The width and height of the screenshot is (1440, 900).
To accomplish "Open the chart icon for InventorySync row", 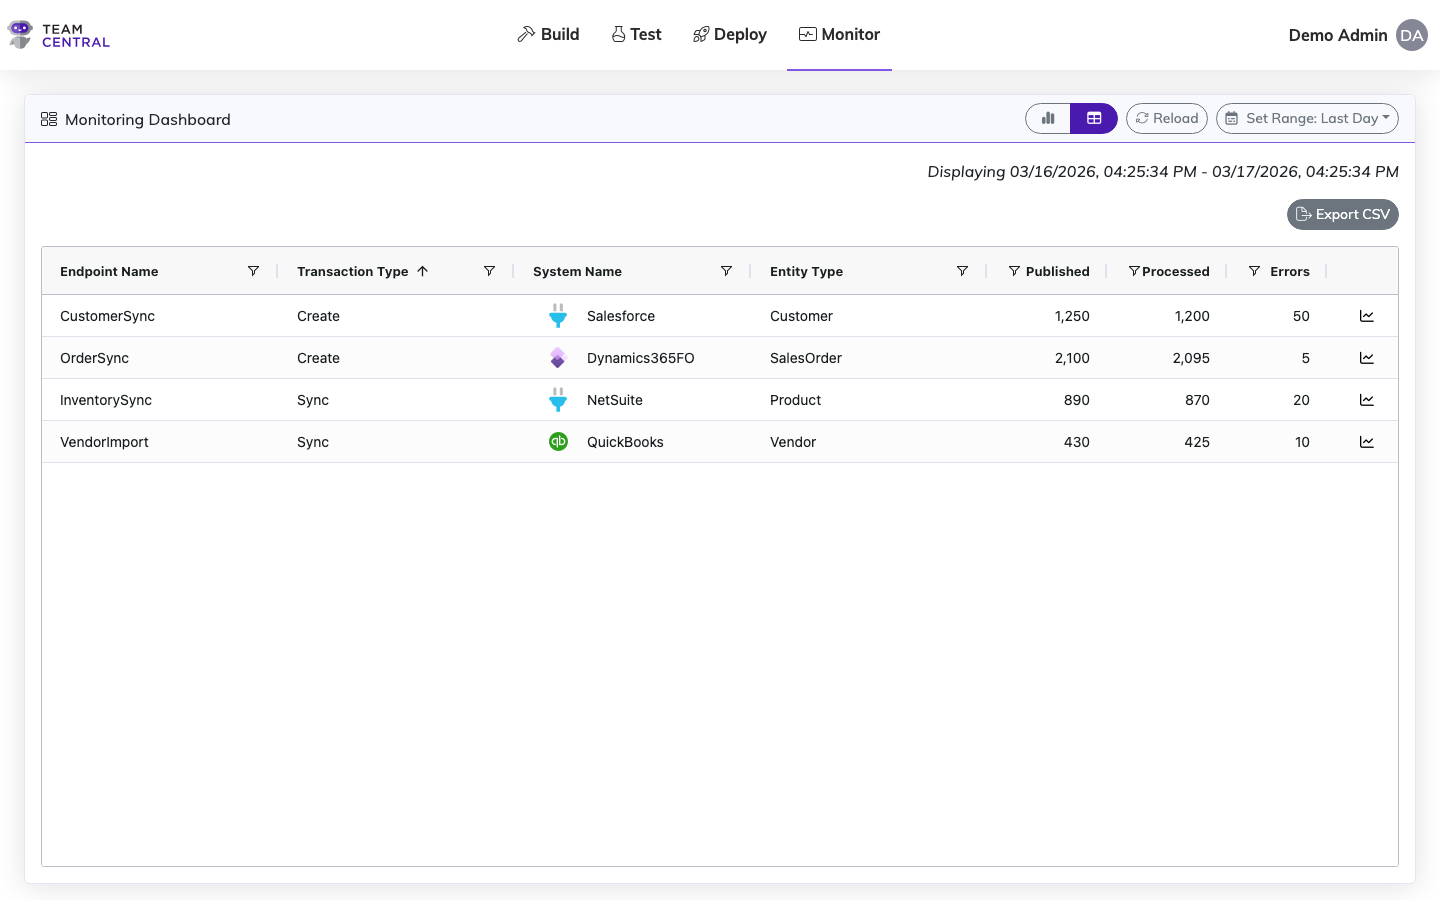I will click(1367, 399).
